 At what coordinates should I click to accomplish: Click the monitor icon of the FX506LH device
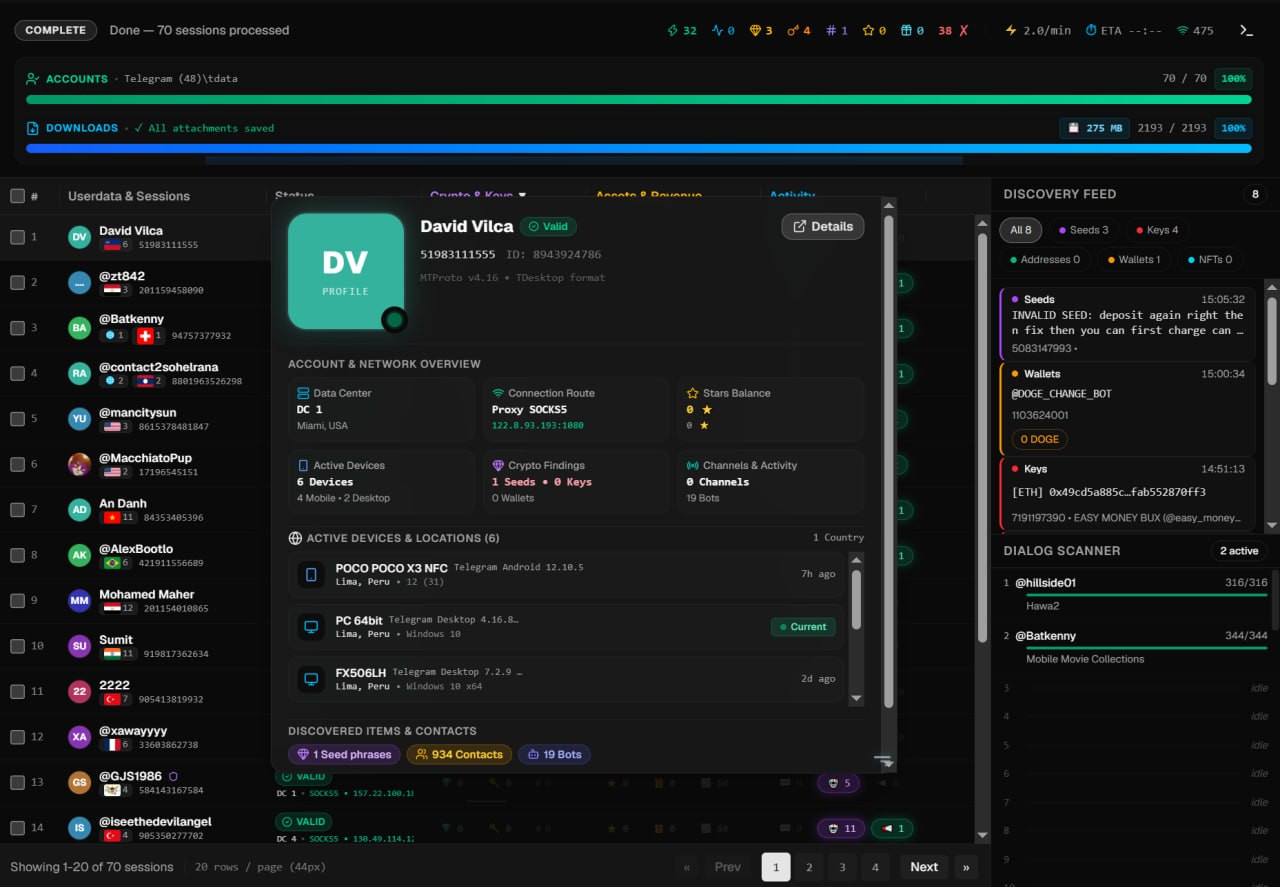(x=311, y=679)
